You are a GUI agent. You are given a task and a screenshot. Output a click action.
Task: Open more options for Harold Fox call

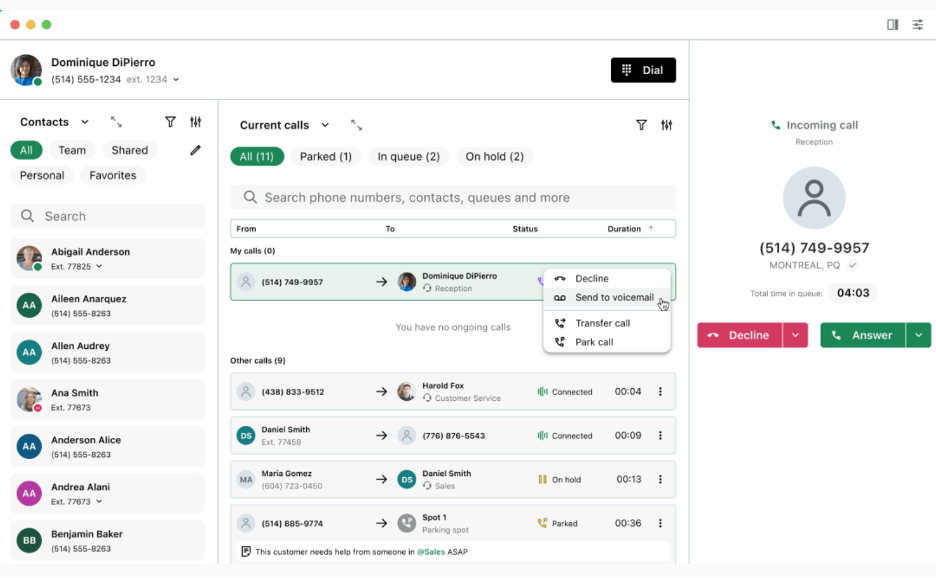click(x=660, y=392)
